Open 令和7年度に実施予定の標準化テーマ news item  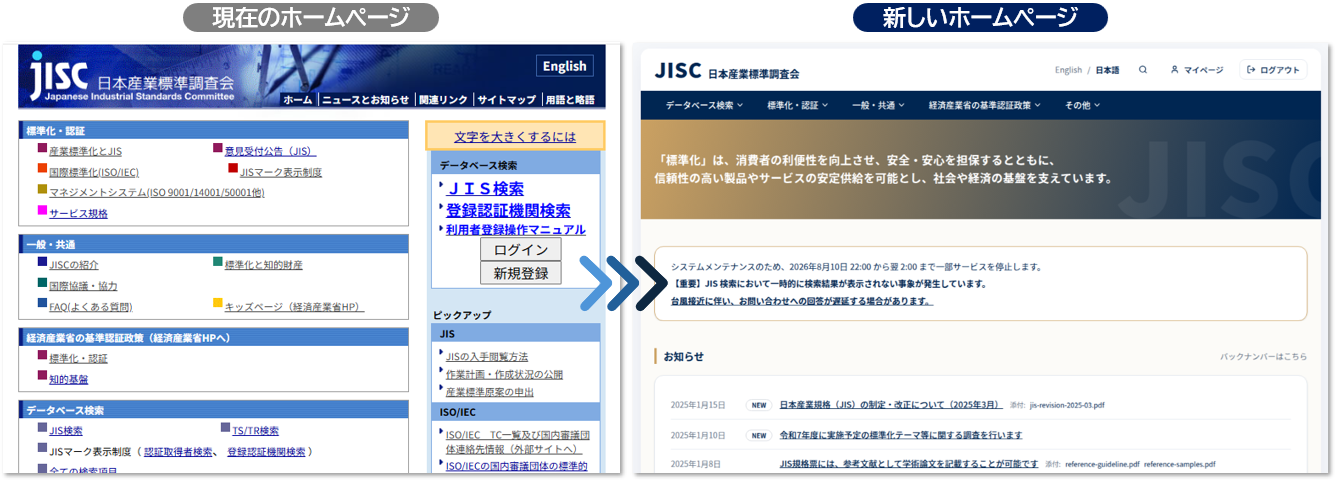901,435
